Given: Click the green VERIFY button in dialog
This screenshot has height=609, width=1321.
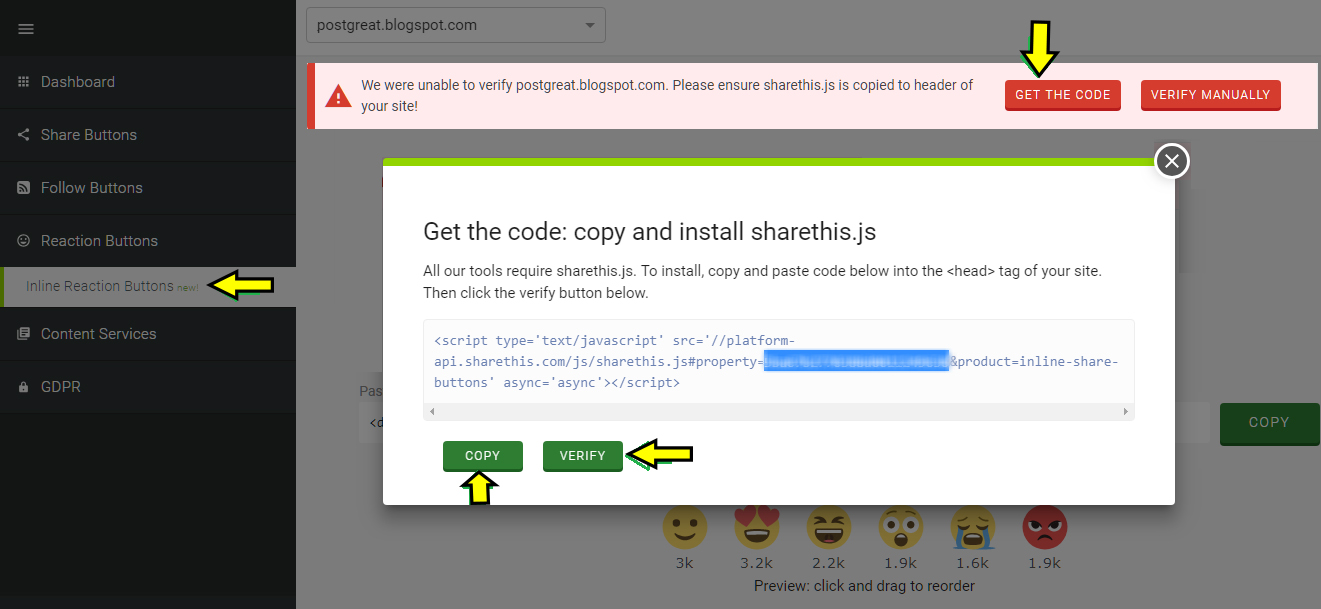Looking at the screenshot, I should point(582,455).
